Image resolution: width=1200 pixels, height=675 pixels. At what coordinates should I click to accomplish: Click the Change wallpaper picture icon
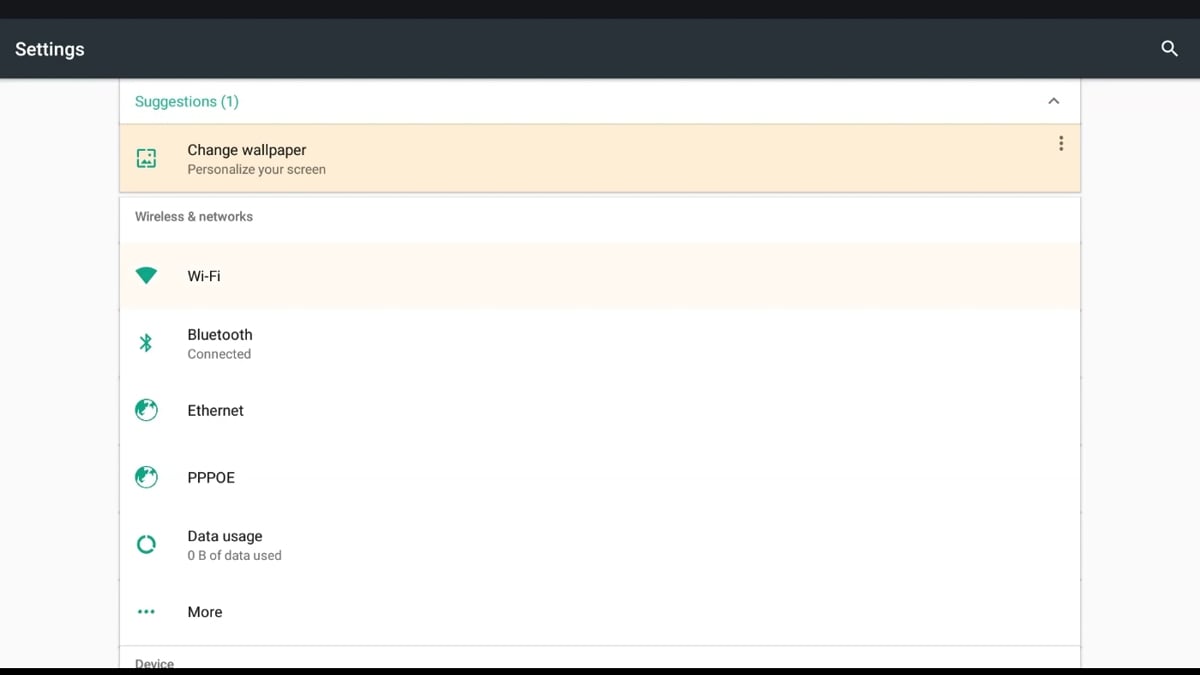coord(146,158)
